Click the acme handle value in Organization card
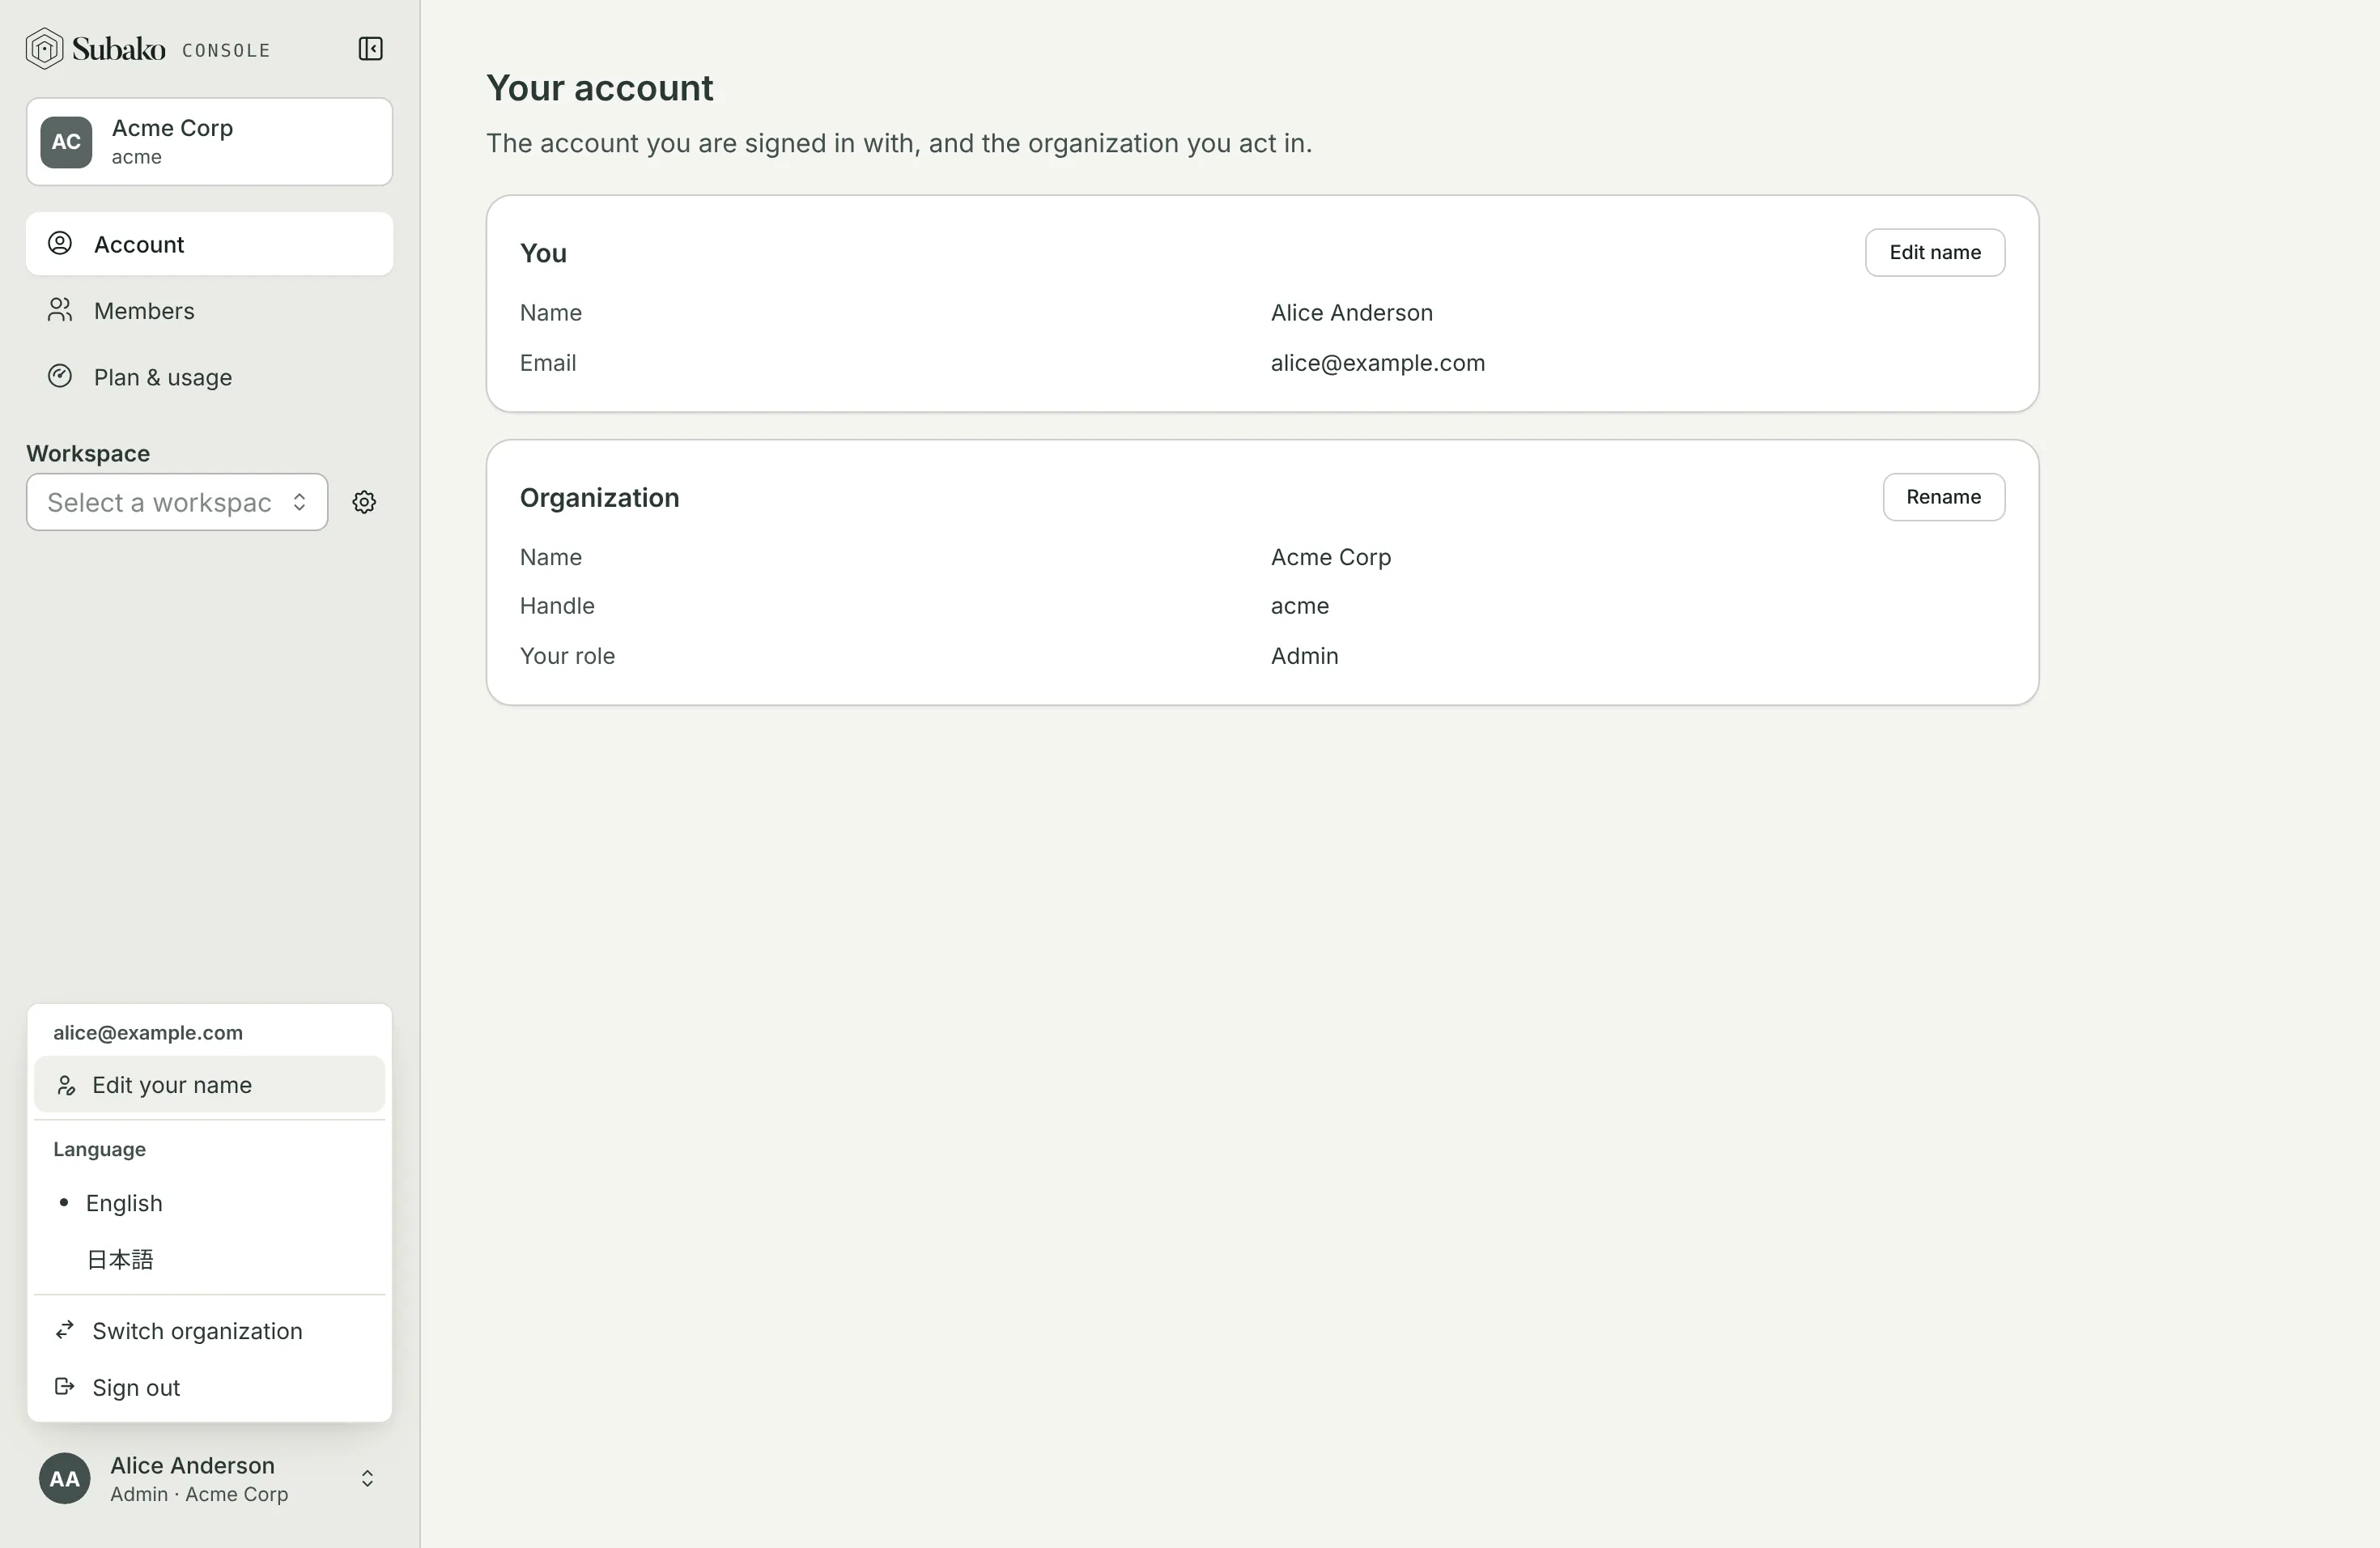Screen dimensions: 2380x1548 coord(1299,606)
